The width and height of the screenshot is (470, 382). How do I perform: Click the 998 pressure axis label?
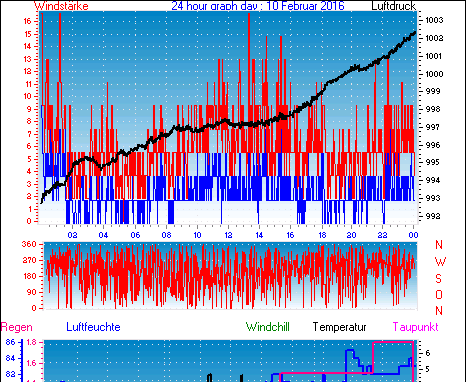(433, 109)
